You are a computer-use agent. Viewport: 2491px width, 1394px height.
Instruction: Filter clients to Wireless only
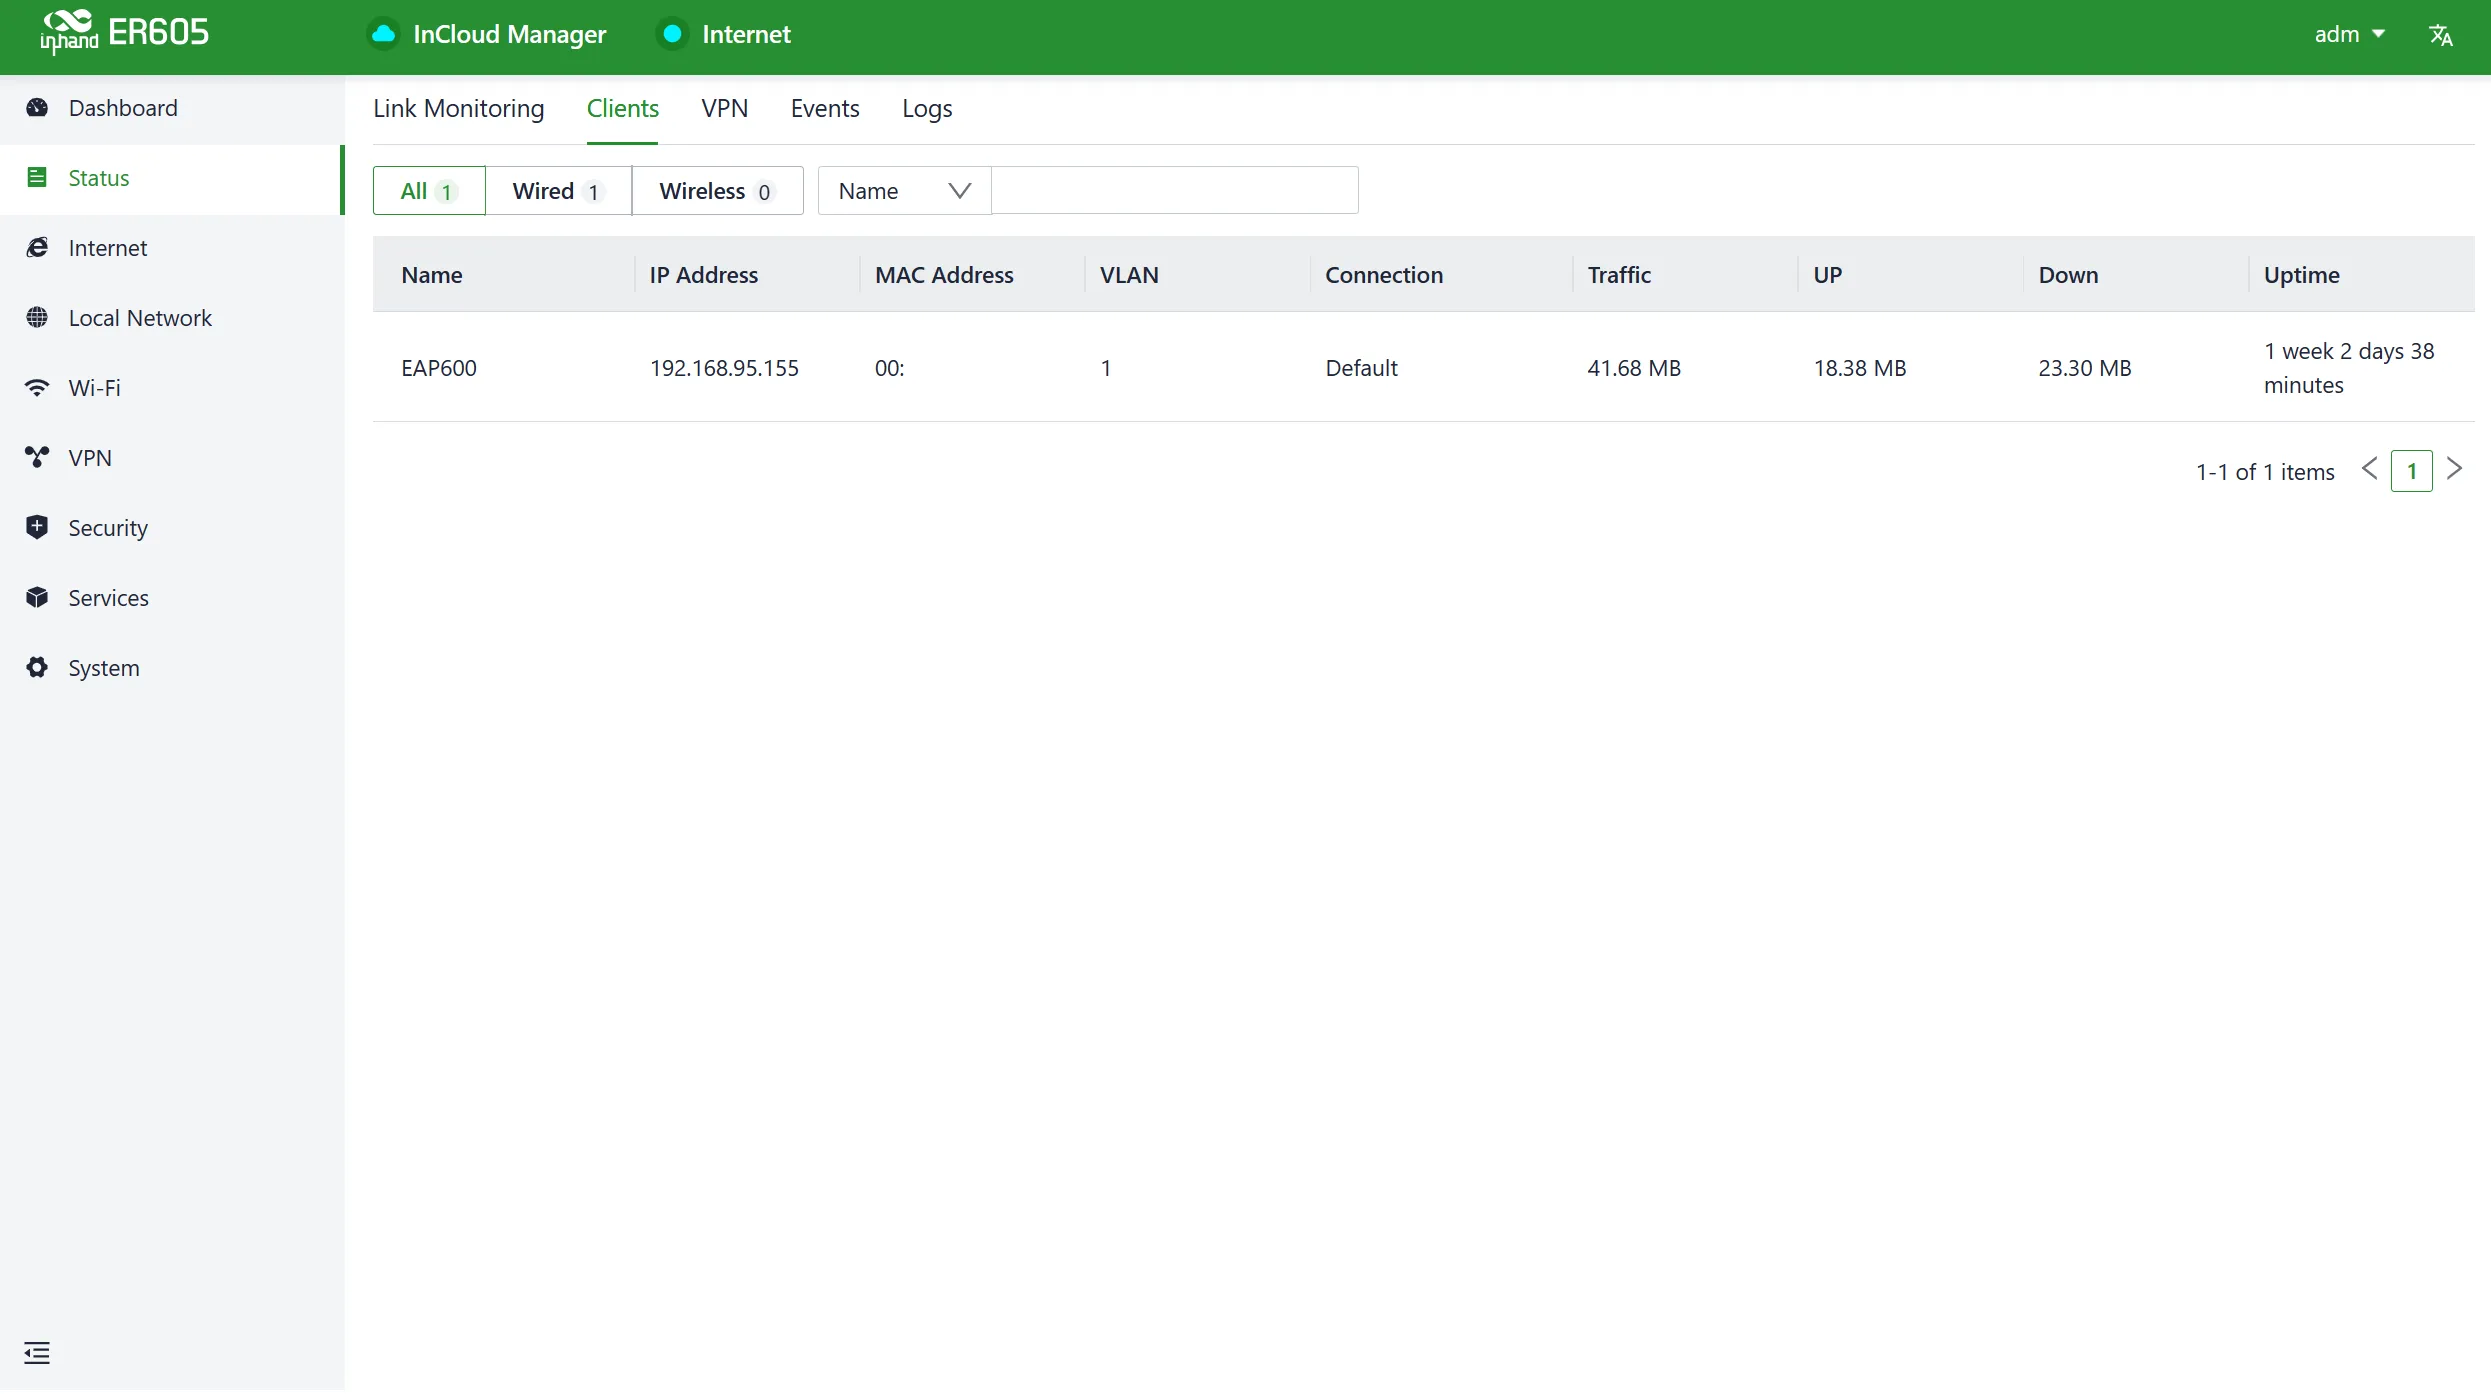[717, 191]
